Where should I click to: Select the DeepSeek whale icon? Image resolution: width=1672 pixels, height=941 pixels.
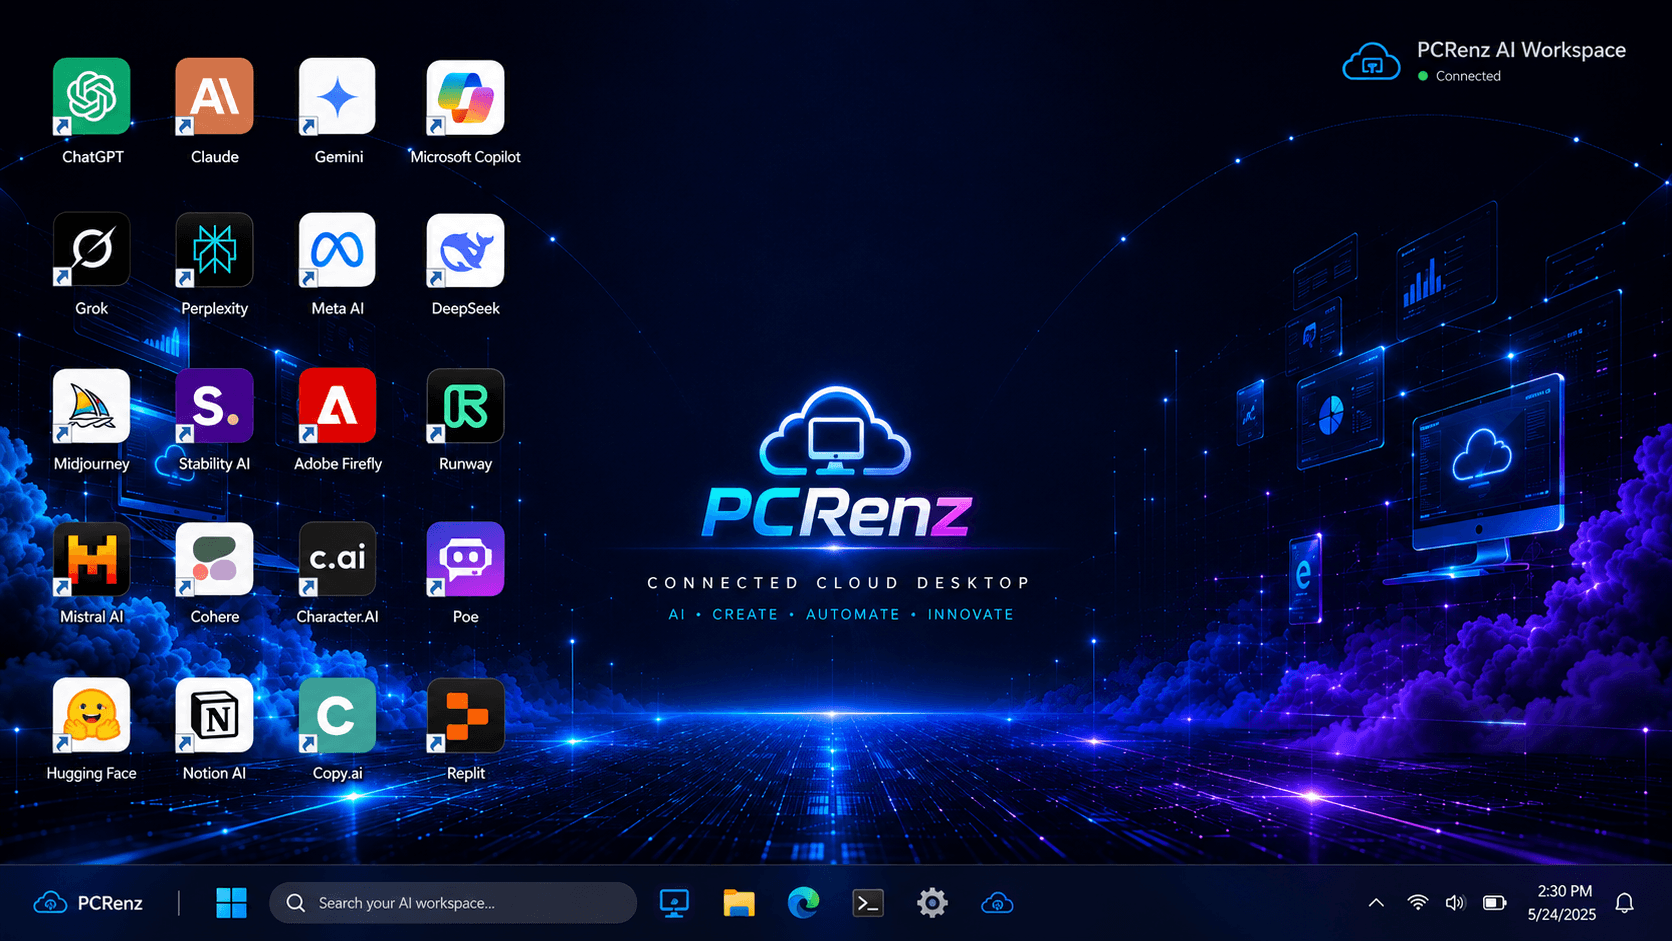pyautogui.click(x=465, y=250)
